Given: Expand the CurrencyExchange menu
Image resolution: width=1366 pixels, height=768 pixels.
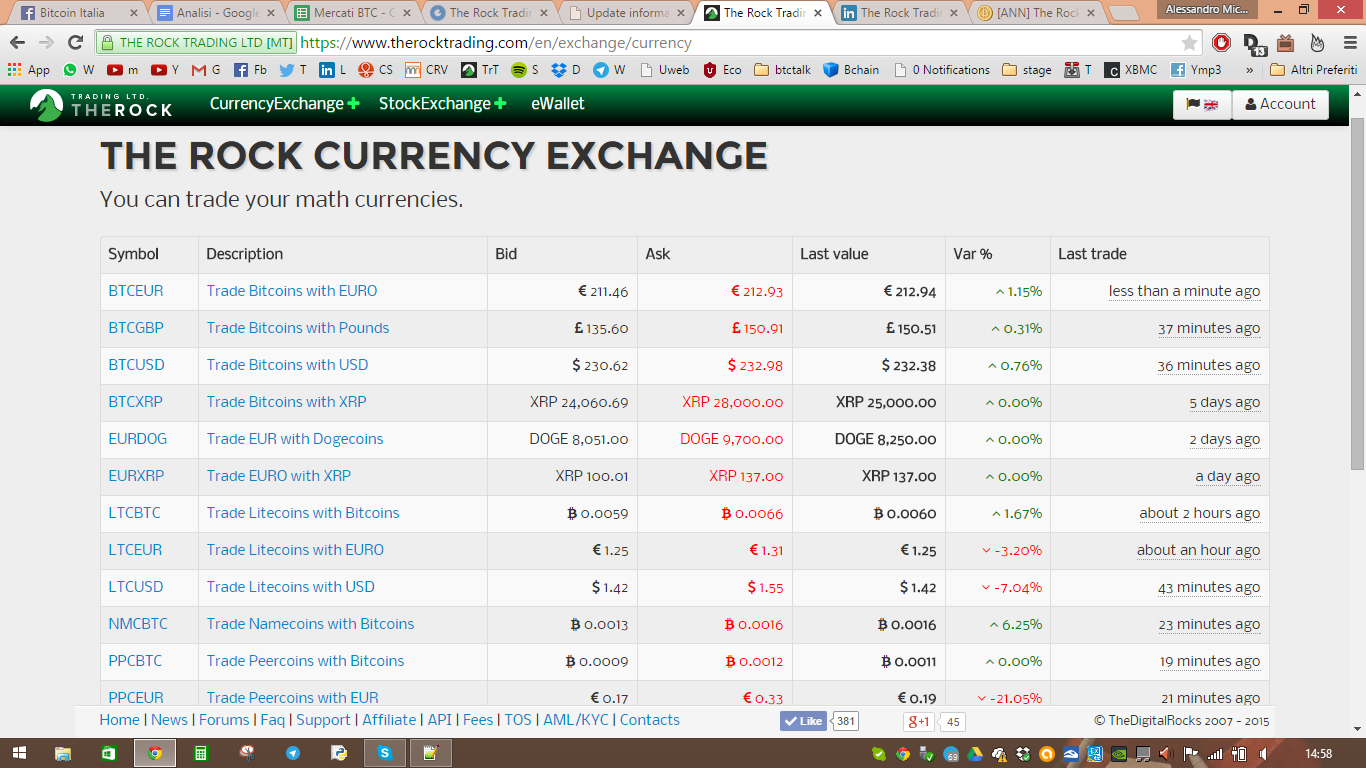Looking at the screenshot, I should tap(284, 104).
